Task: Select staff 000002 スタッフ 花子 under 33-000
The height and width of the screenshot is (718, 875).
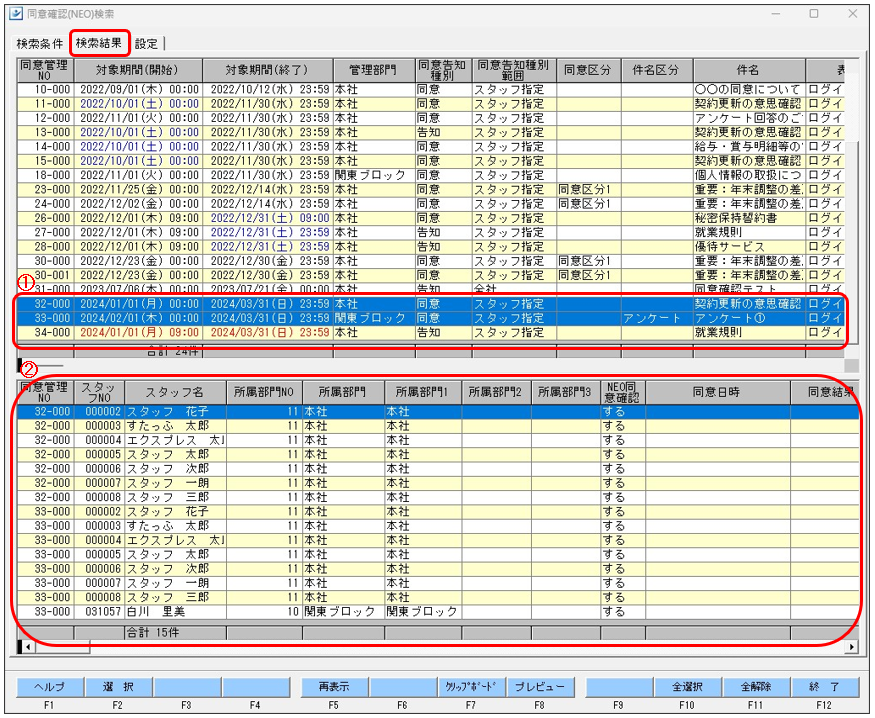Action: pos(438,512)
